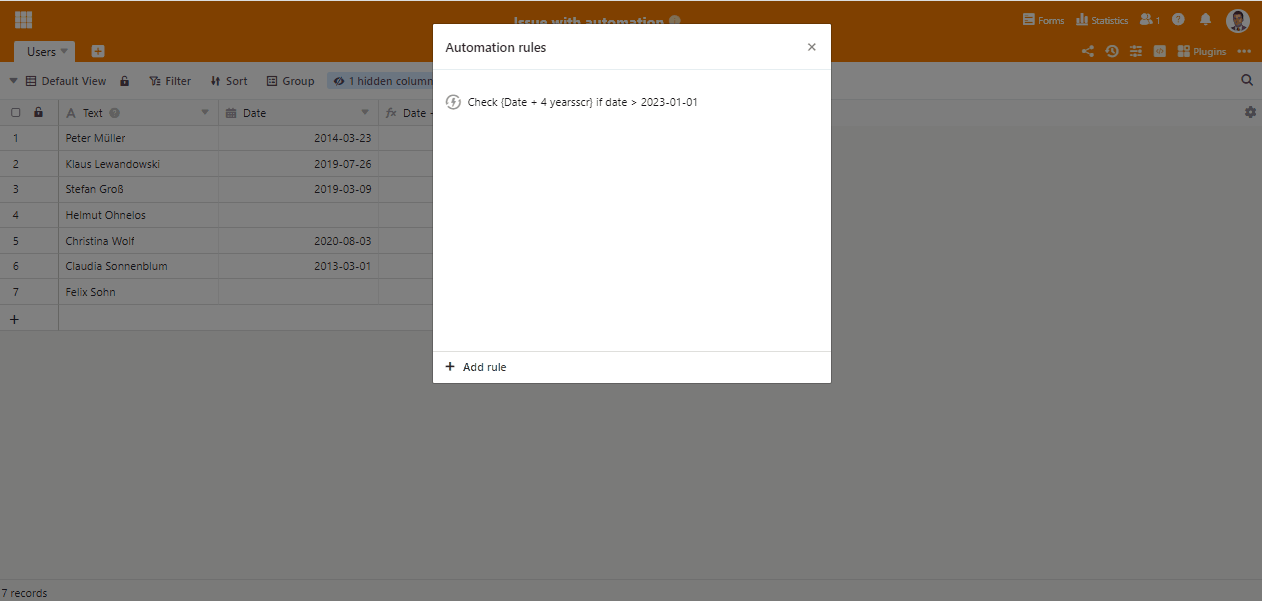Screen dimensions: 1262x601
Task: Open the script code icon
Action: pos(1160,51)
